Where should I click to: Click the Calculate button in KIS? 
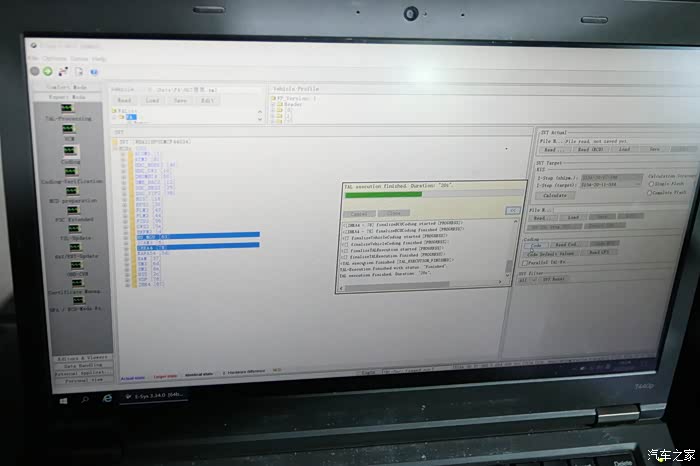point(554,196)
